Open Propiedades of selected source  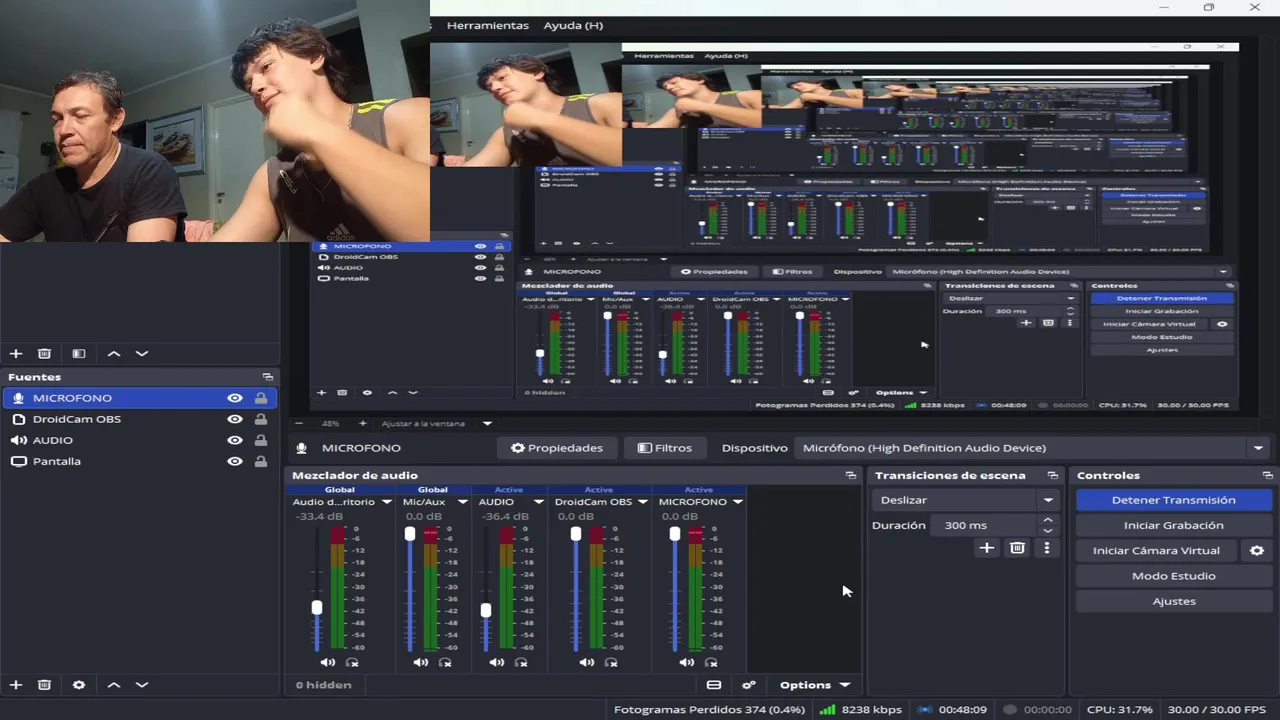tap(557, 448)
